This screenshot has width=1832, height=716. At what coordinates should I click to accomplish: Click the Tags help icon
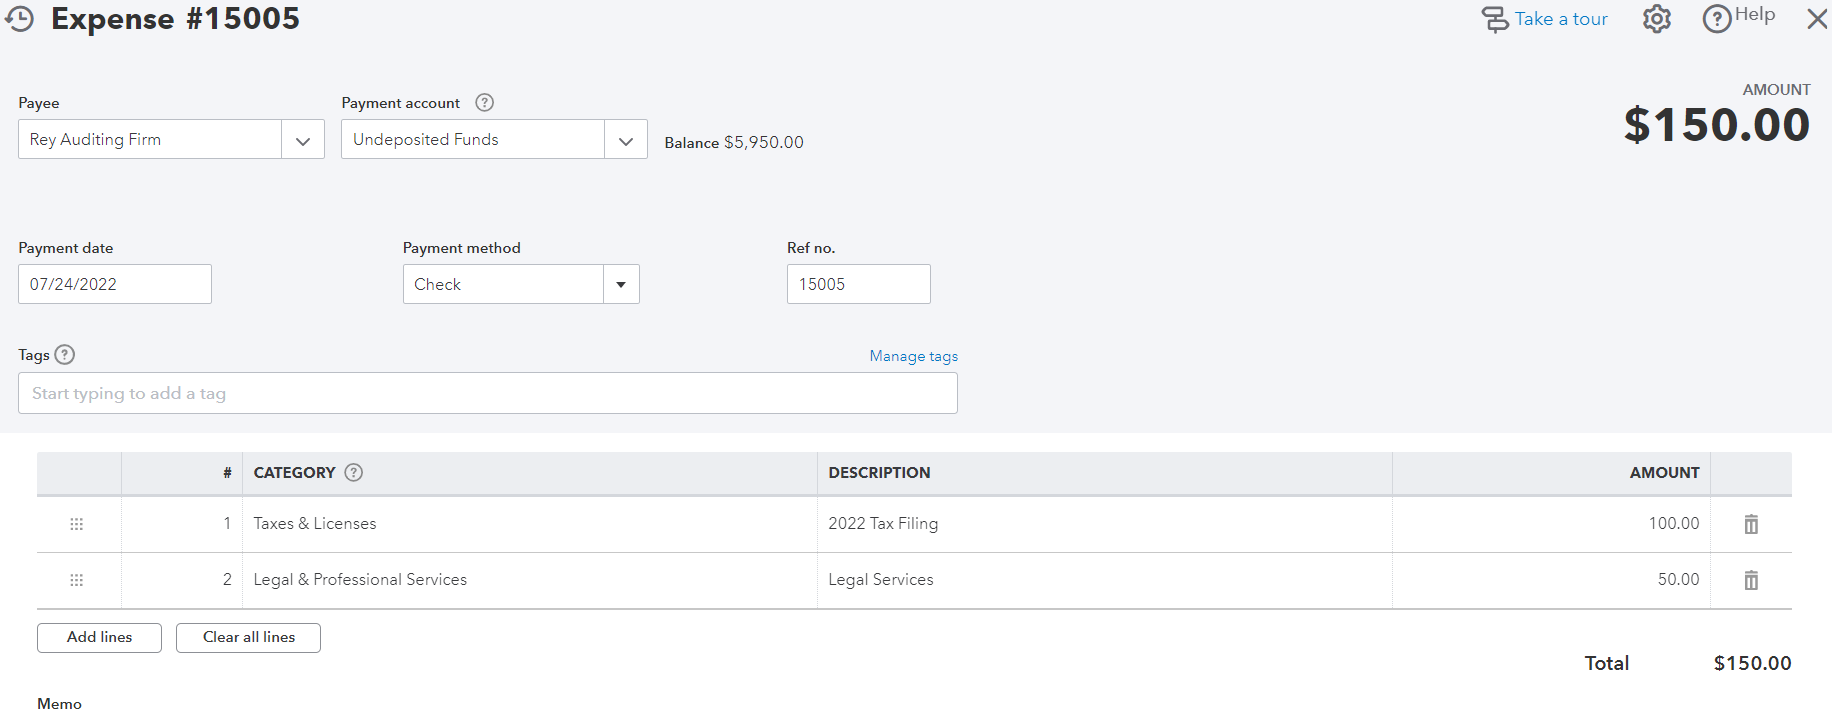[65, 355]
